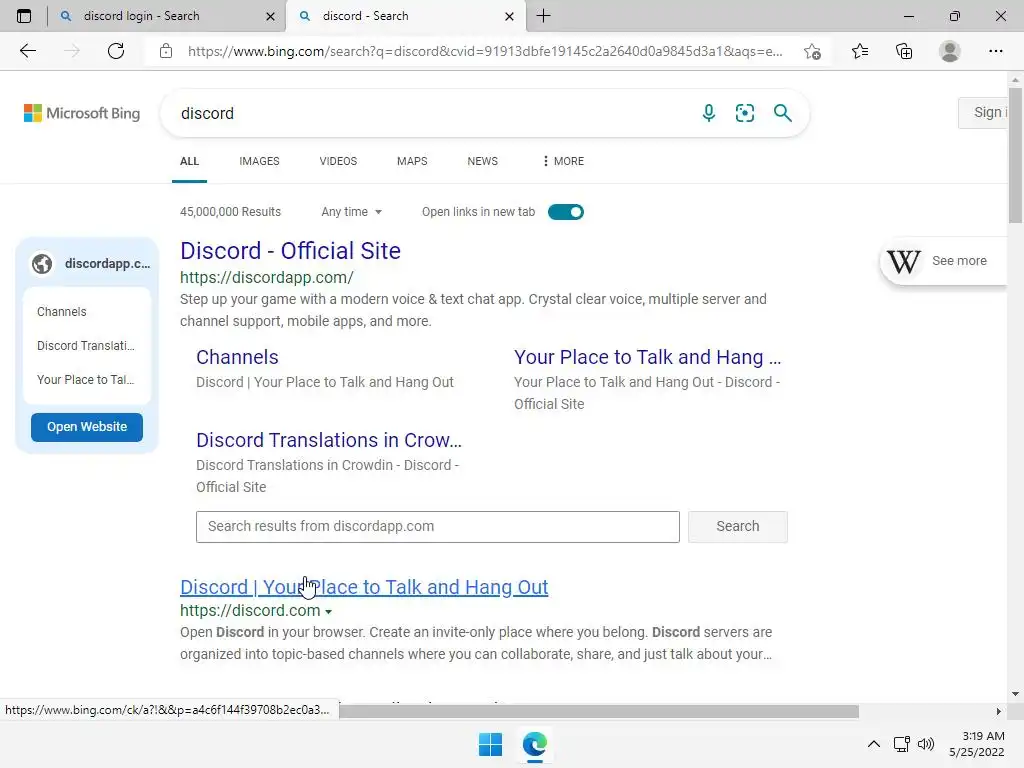
Task: Expand the arrow beside https://discord.com
Action: coord(328,612)
